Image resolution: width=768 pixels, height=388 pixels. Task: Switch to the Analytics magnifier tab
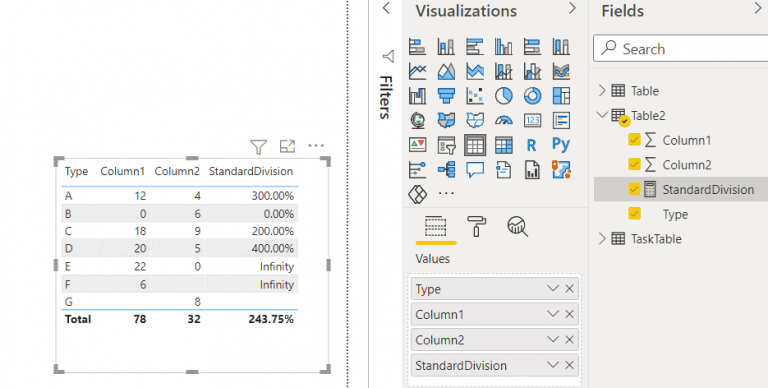518,226
